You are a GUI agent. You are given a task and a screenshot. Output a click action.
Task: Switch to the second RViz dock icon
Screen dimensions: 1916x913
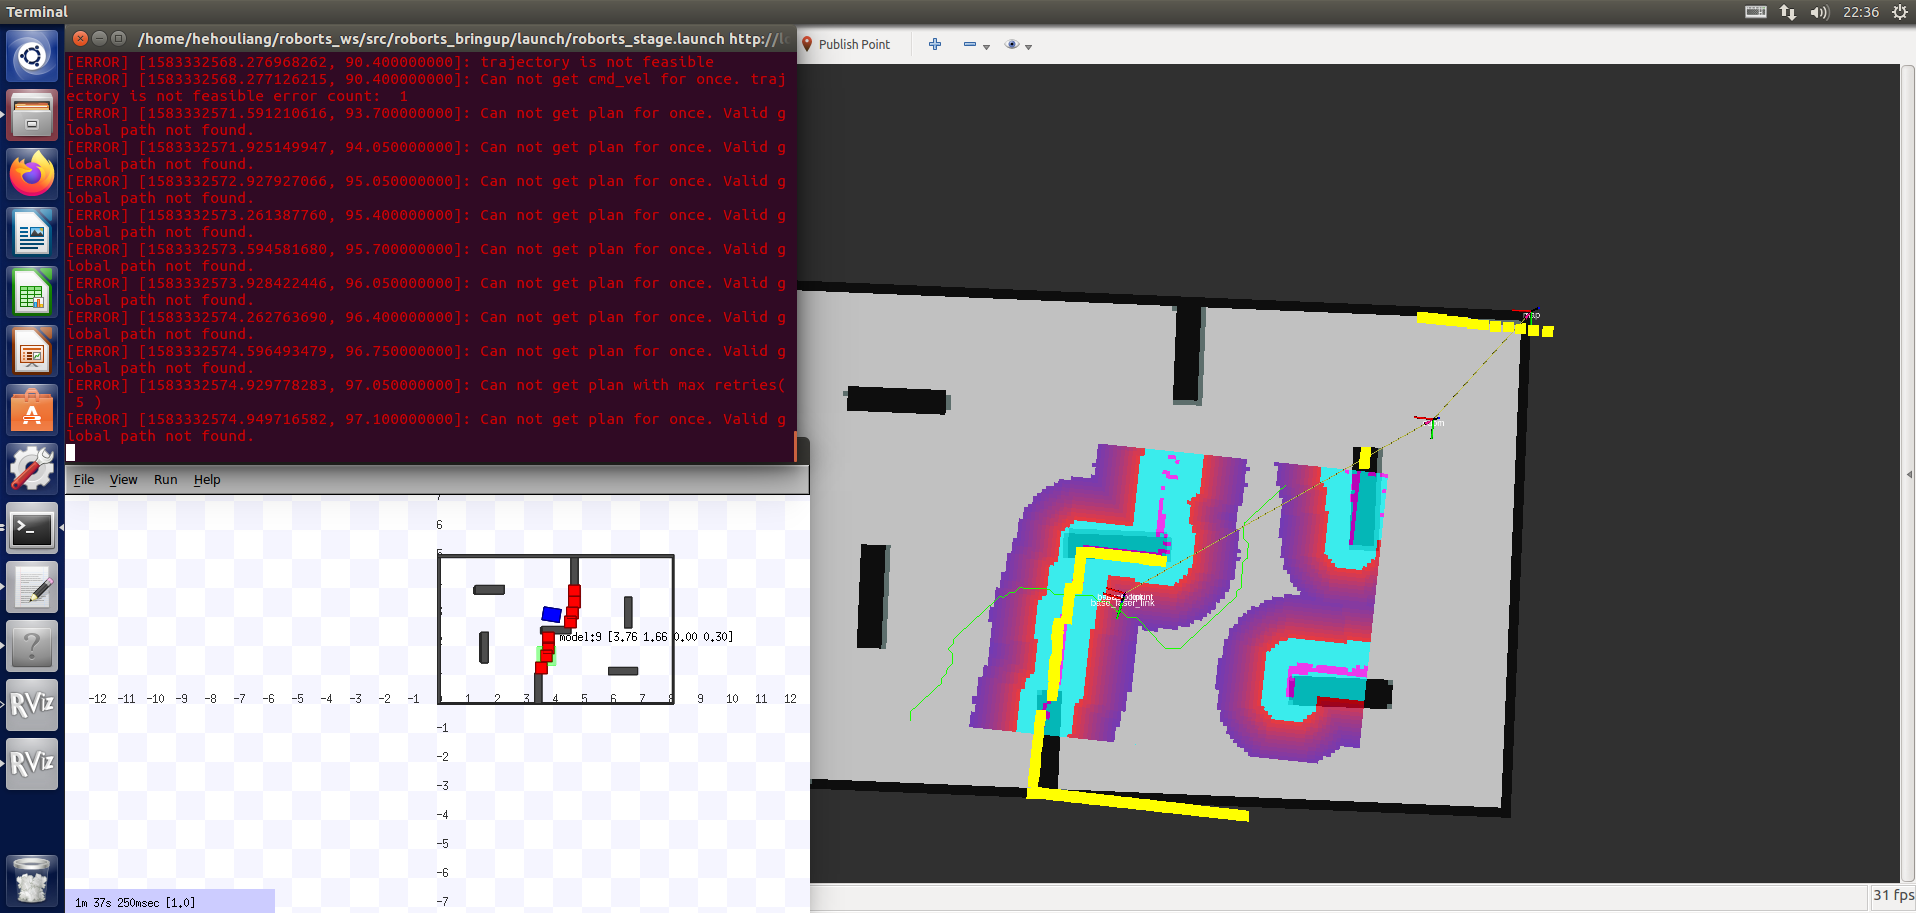point(32,764)
